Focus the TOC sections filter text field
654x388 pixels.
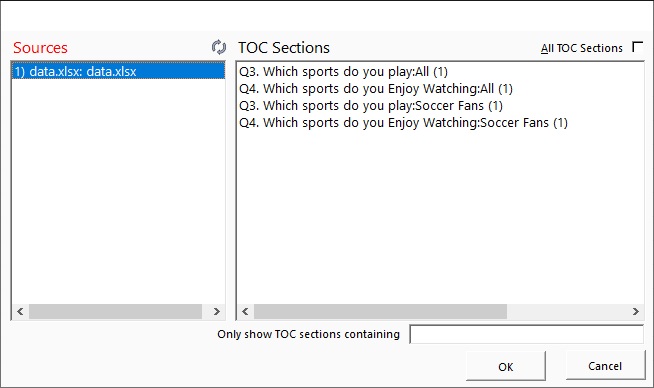(526, 334)
